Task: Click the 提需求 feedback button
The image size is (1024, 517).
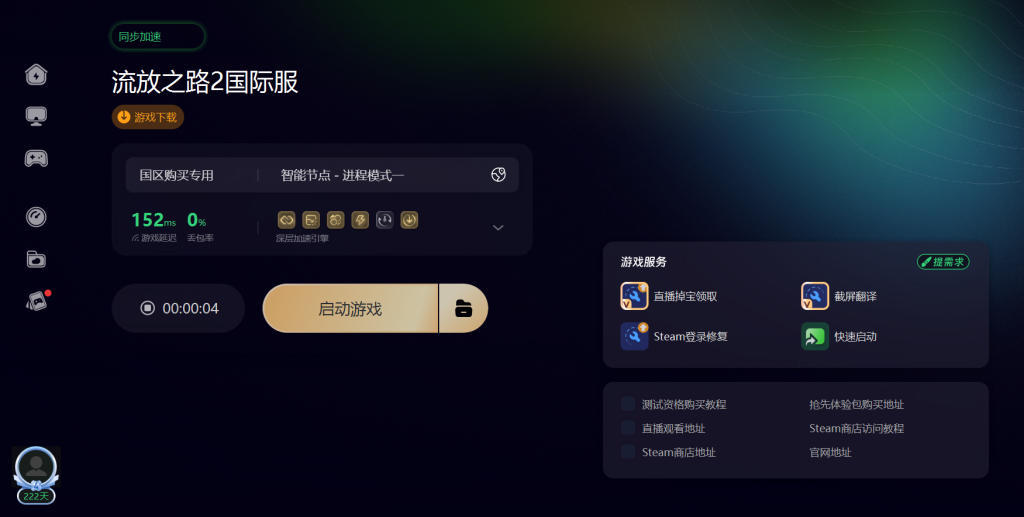Action: (x=943, y=262)
